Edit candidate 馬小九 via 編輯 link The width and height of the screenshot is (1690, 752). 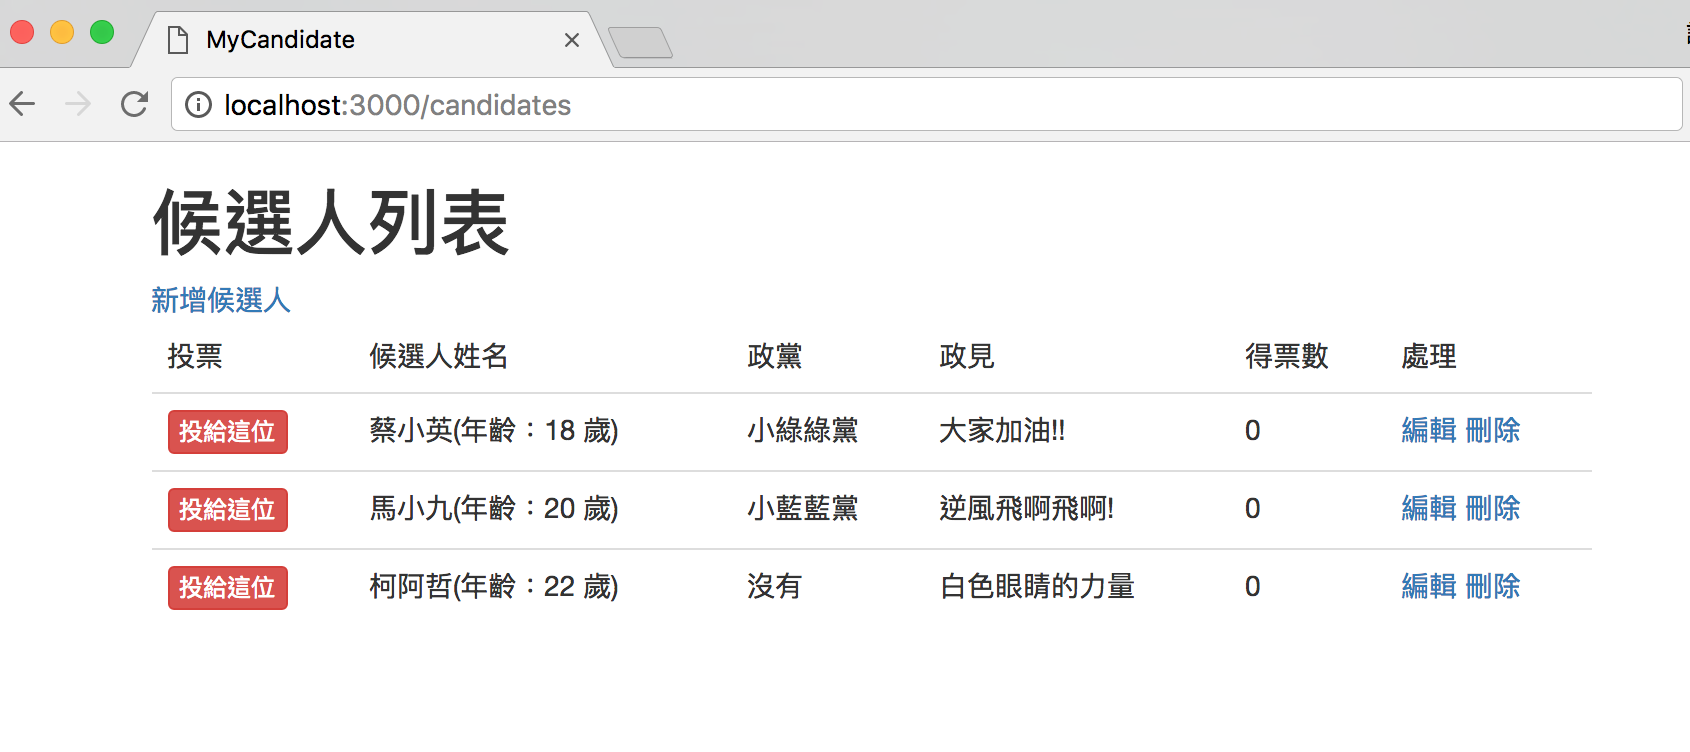1429,509
